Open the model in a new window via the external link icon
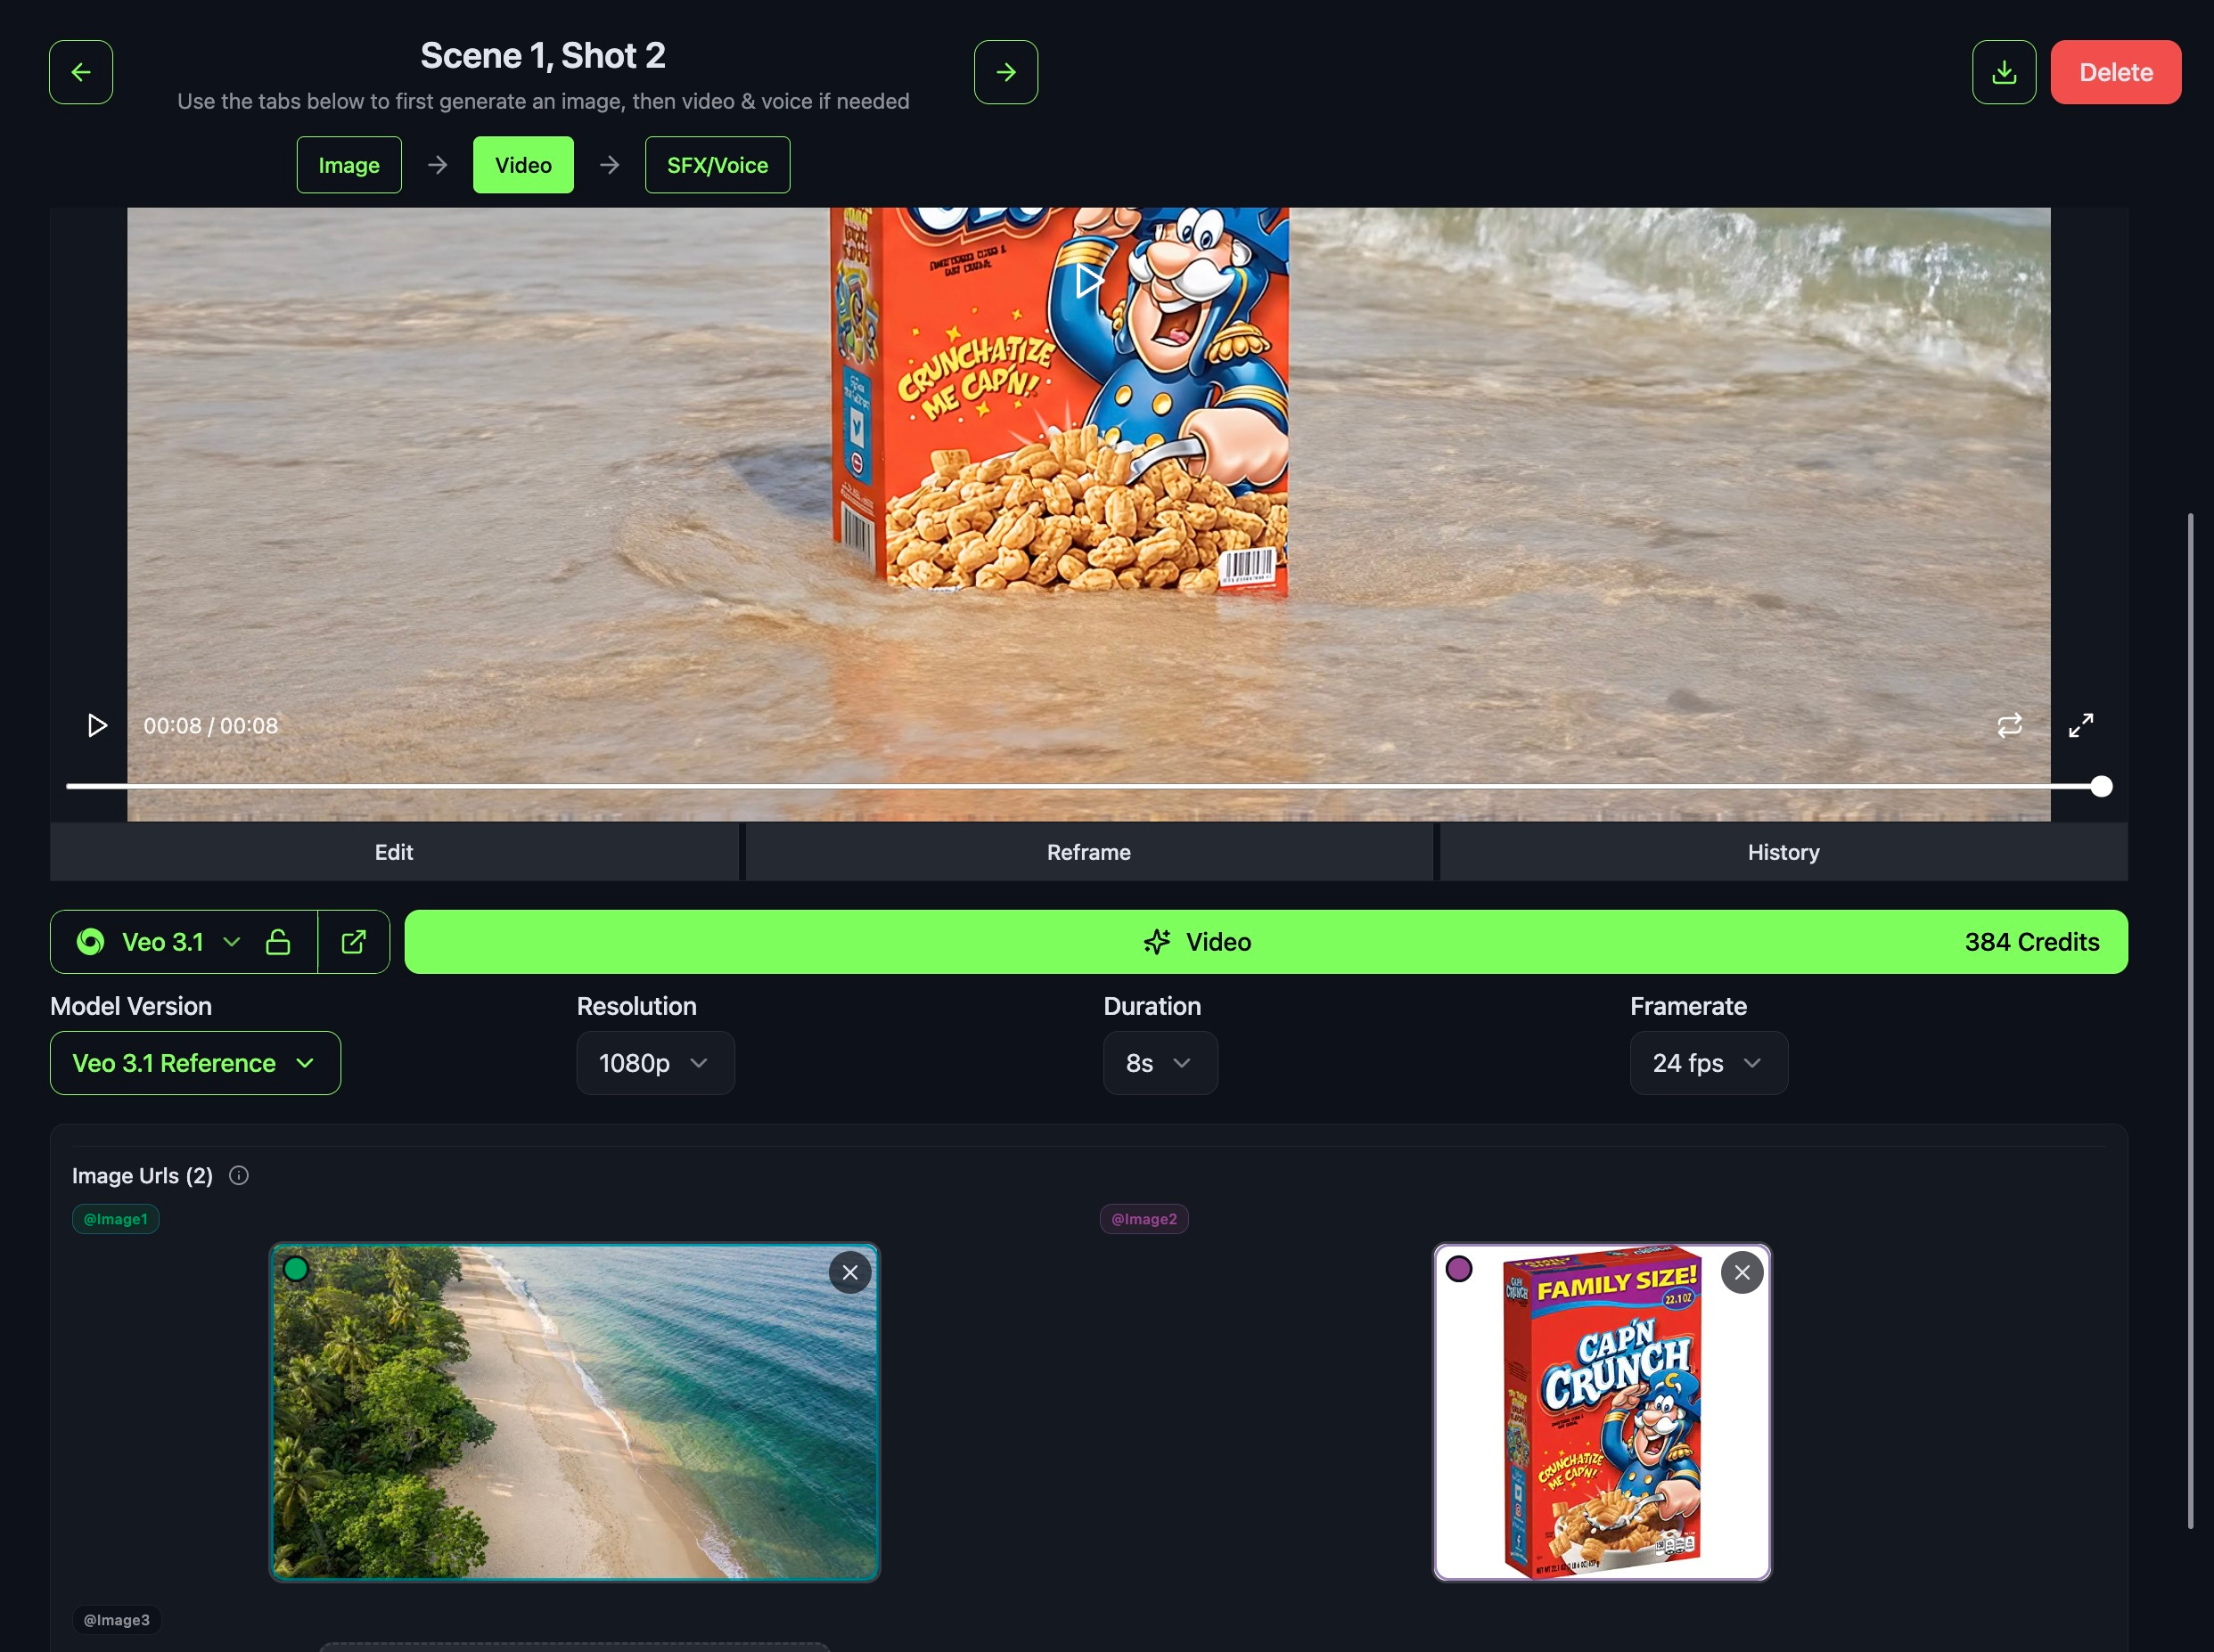The image size is (2214, 1652). pyautogui.click(x=354, y=942)
